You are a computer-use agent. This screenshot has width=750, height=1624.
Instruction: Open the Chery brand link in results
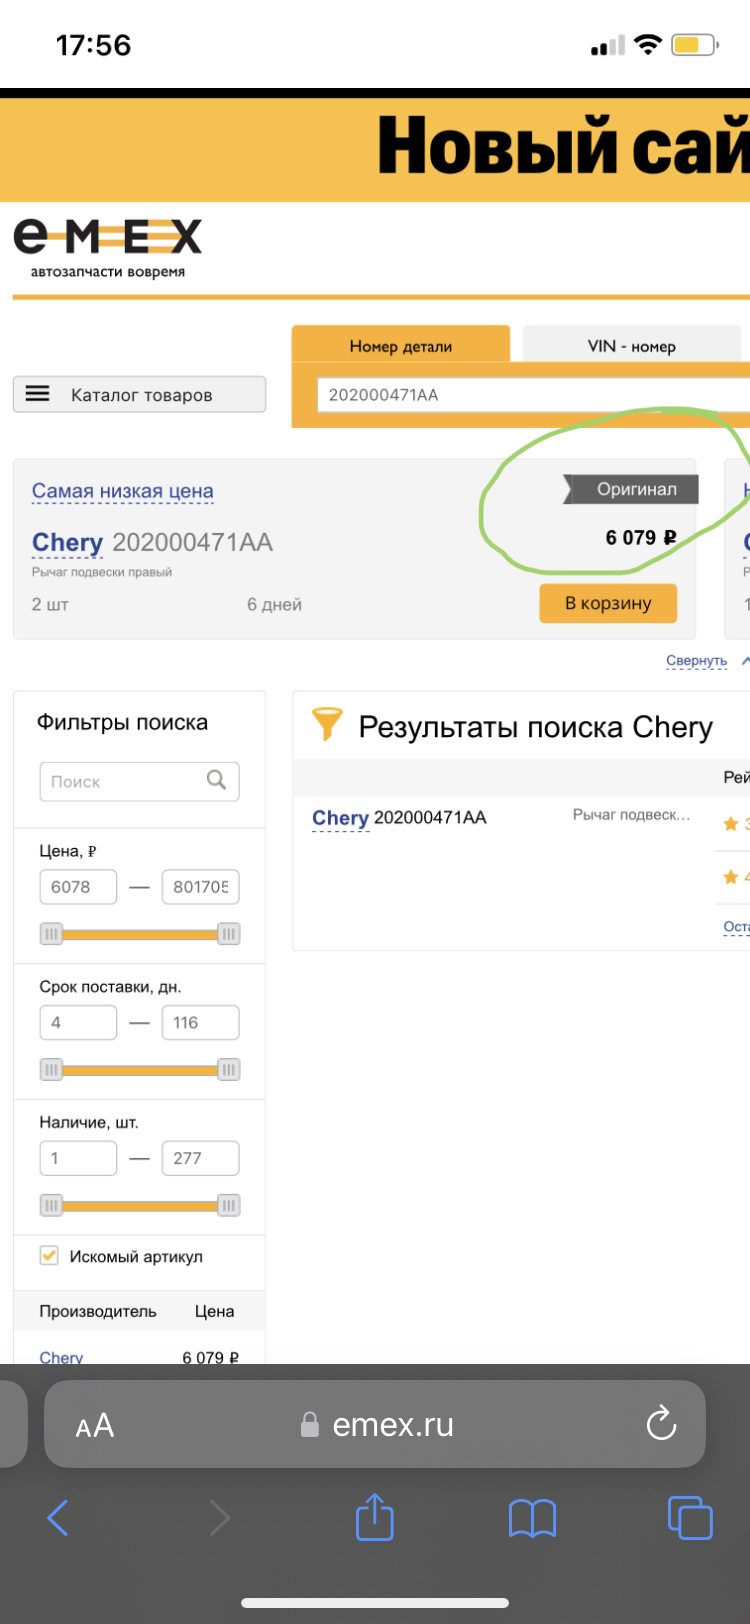pos(340,817)
